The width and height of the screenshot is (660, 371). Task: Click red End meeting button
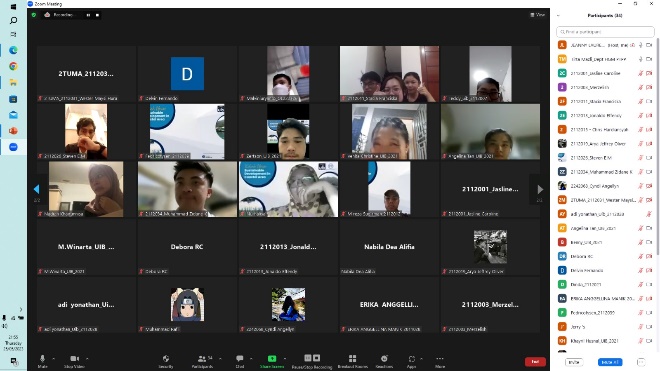click(535, 362)
